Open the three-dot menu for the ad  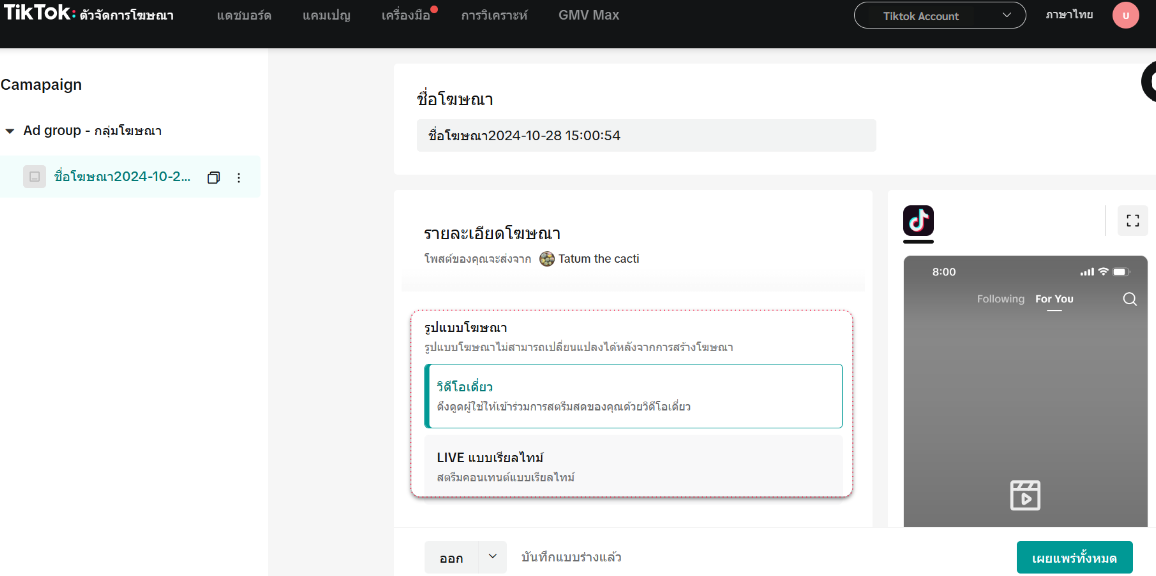238,177
